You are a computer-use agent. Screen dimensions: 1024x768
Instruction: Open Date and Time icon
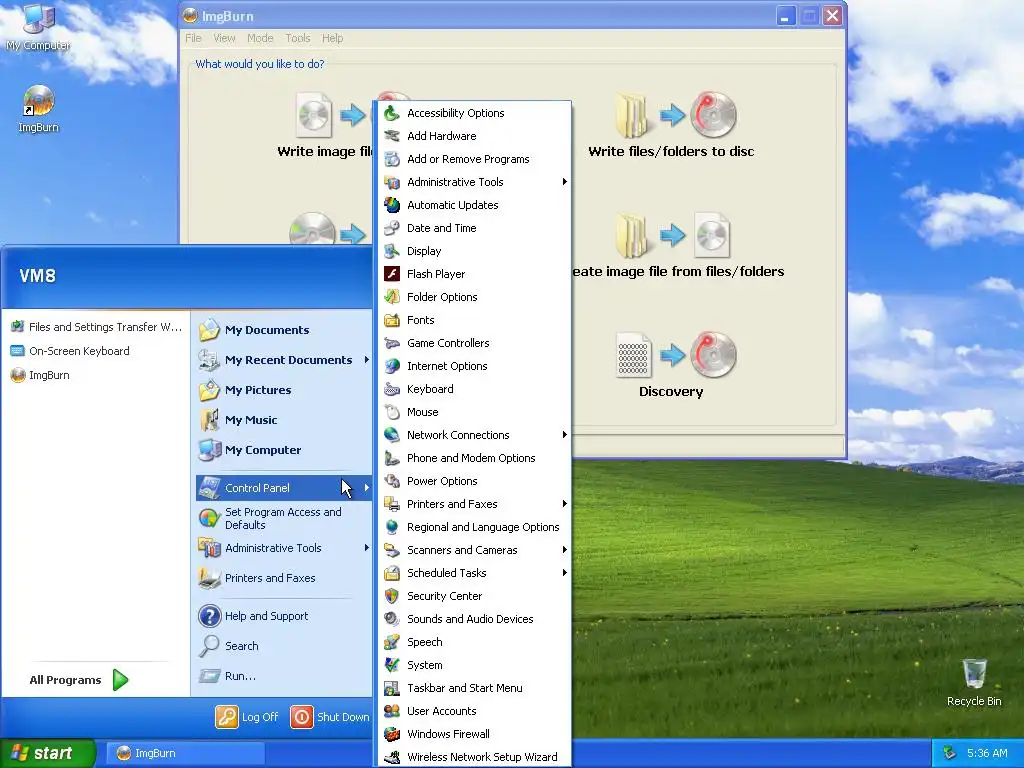(x=392, y=228)
